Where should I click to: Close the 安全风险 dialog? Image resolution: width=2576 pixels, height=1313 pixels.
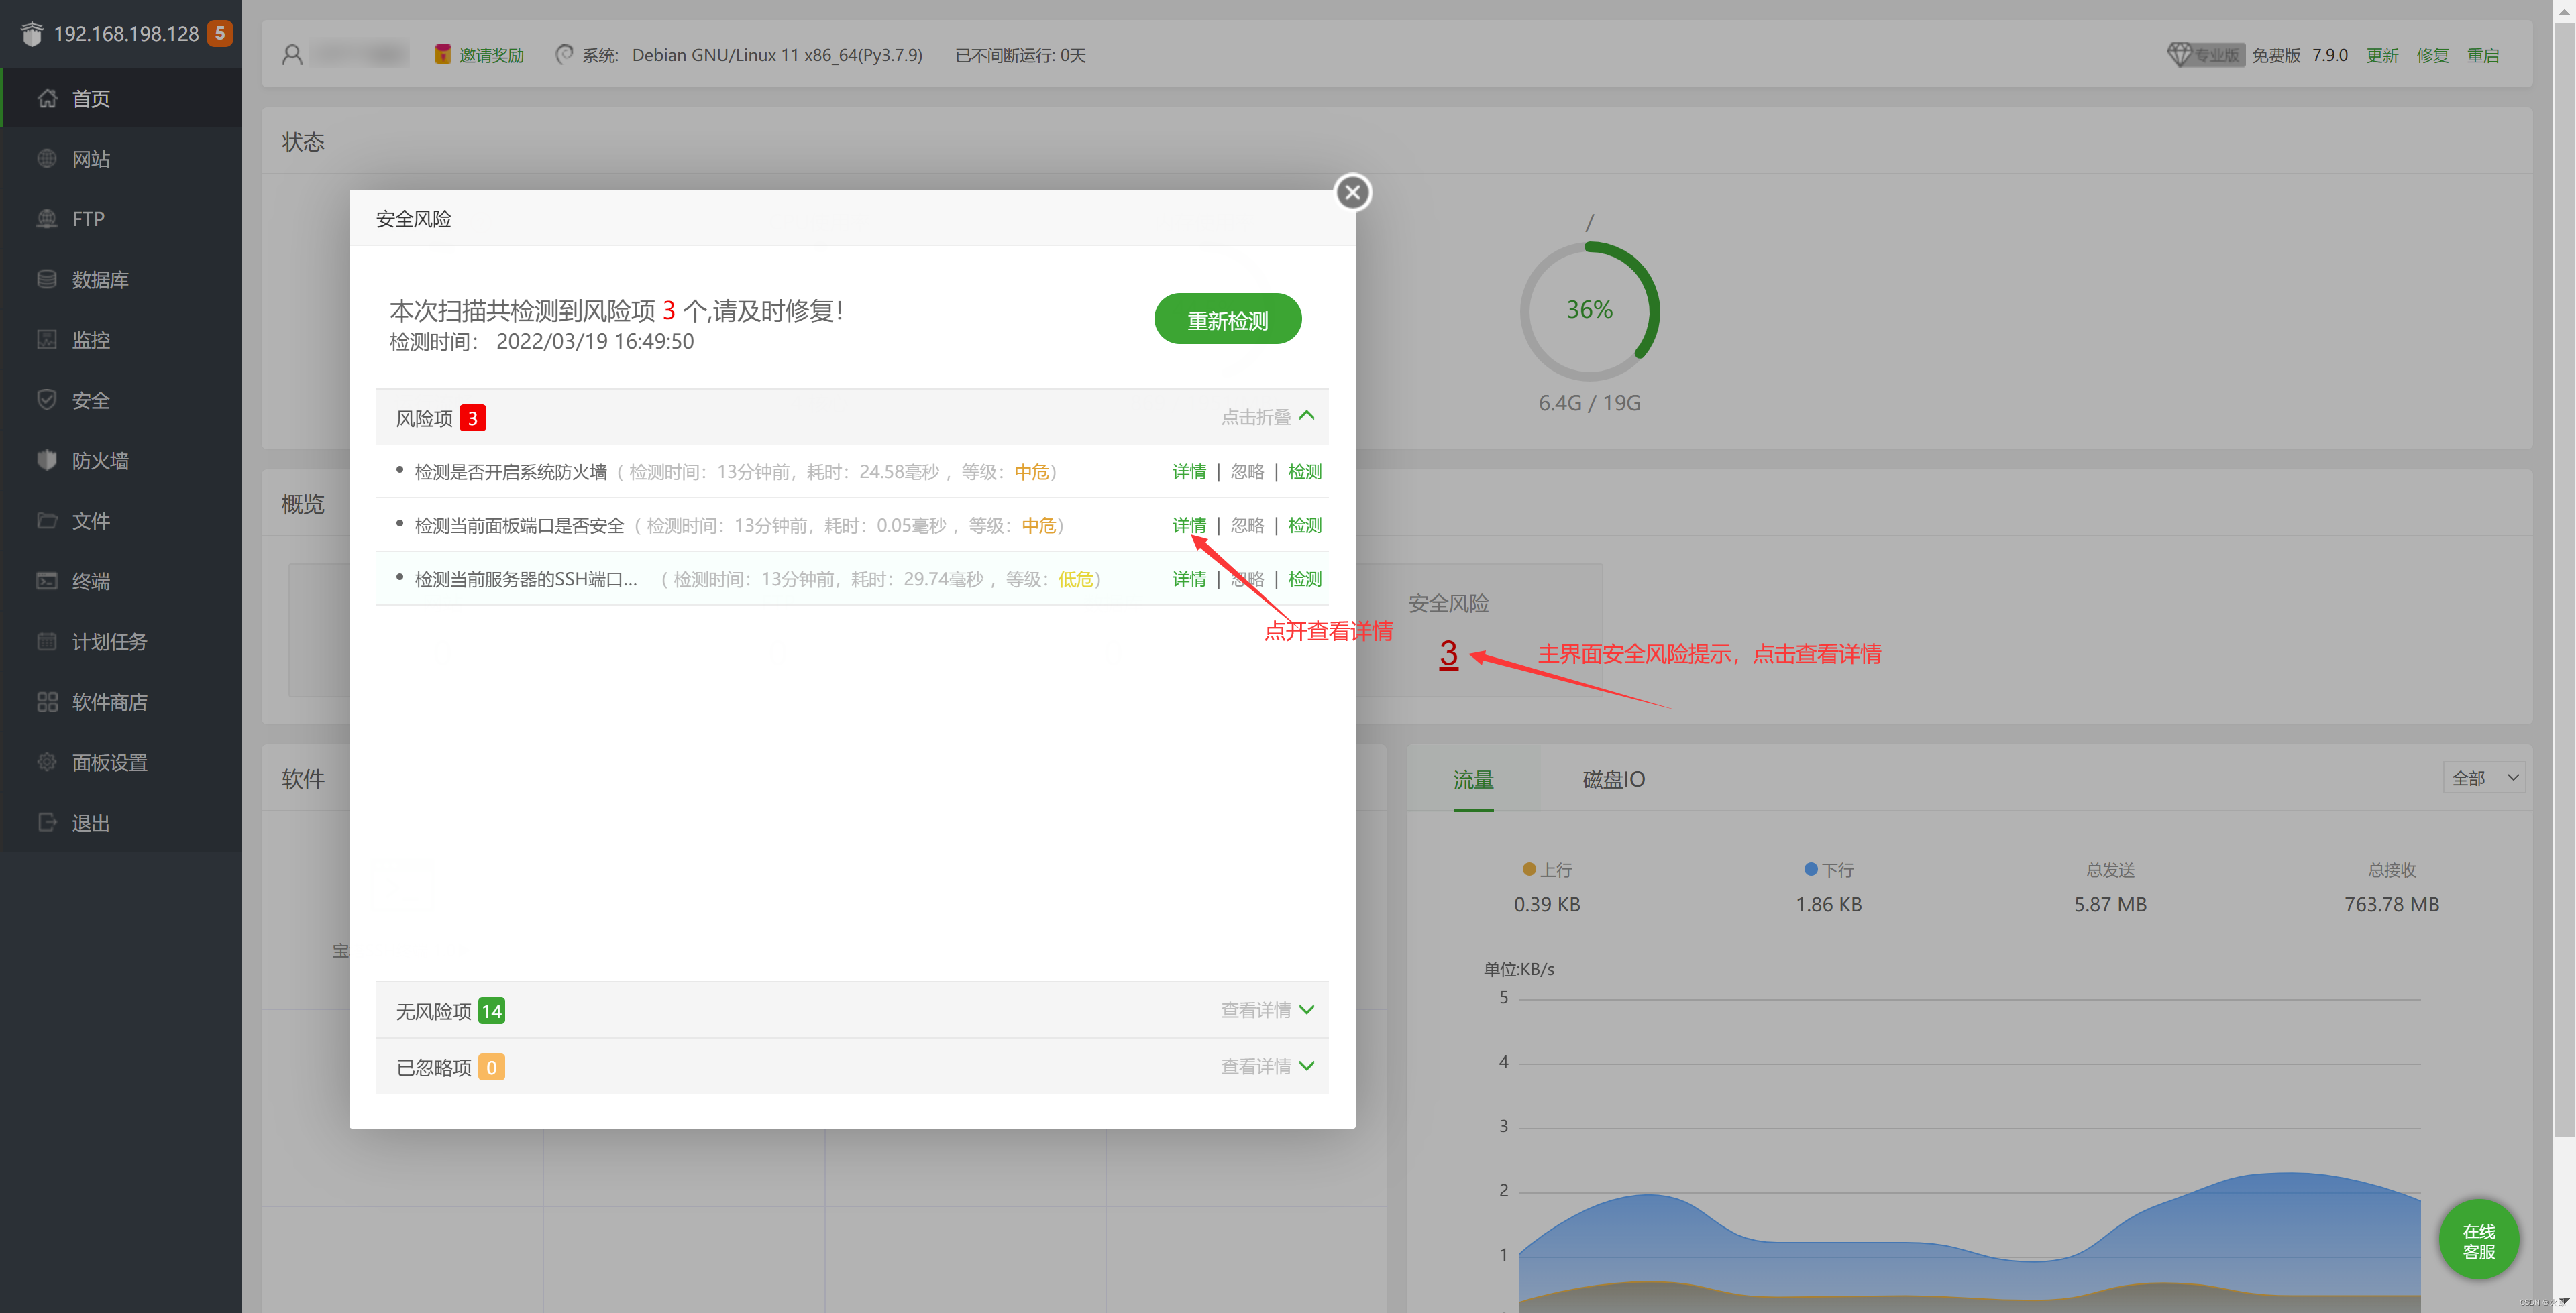(1352, 192)
